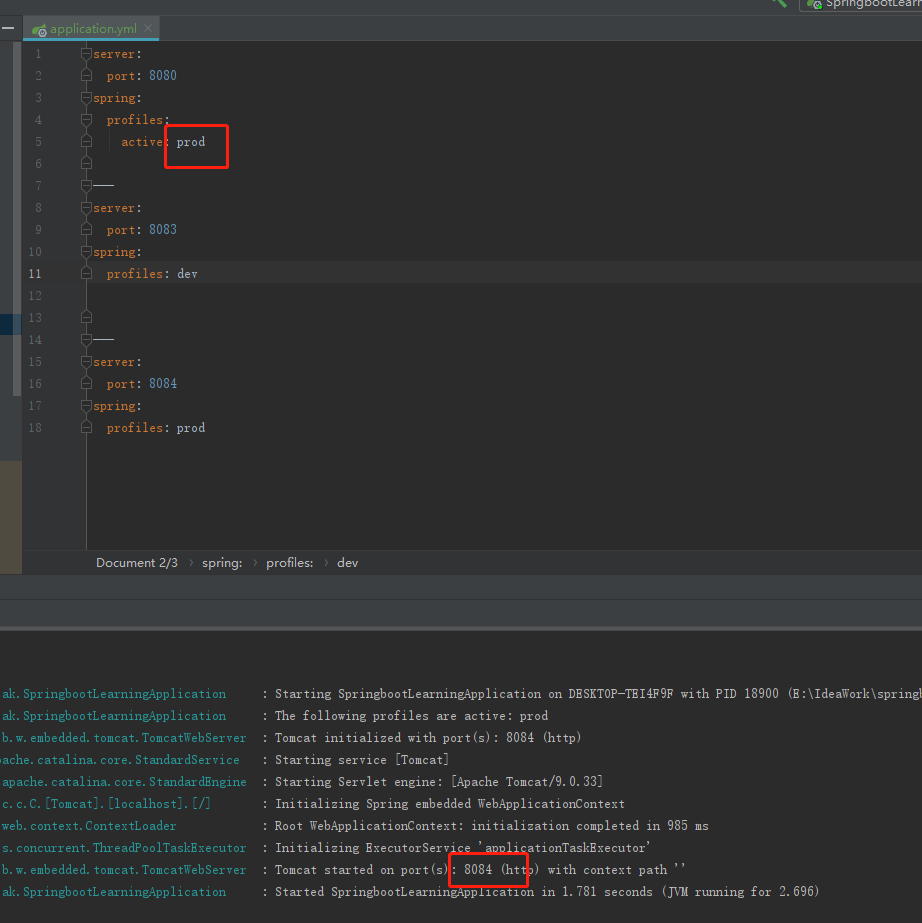This screenshot has height=923, width=922.
Task: Place cursor on port value 8080
Action: (x=162, y=75)
